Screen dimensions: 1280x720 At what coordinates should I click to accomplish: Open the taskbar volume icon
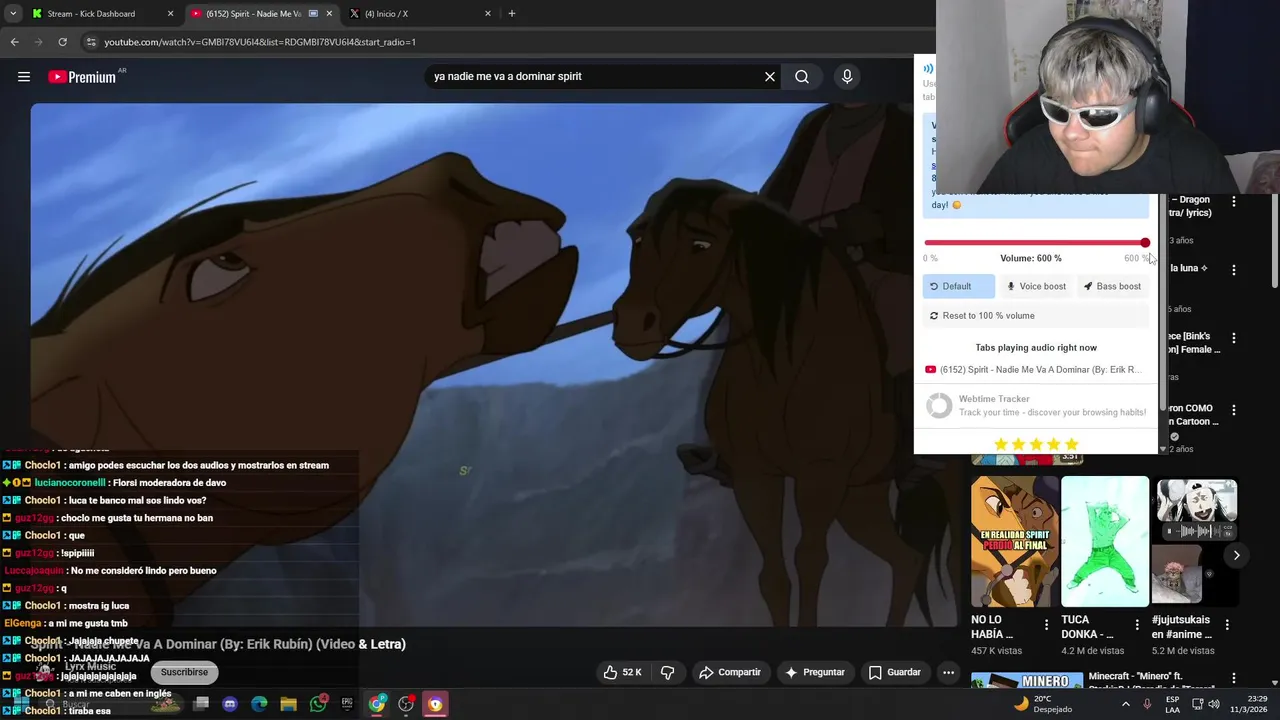[1214, 704]
